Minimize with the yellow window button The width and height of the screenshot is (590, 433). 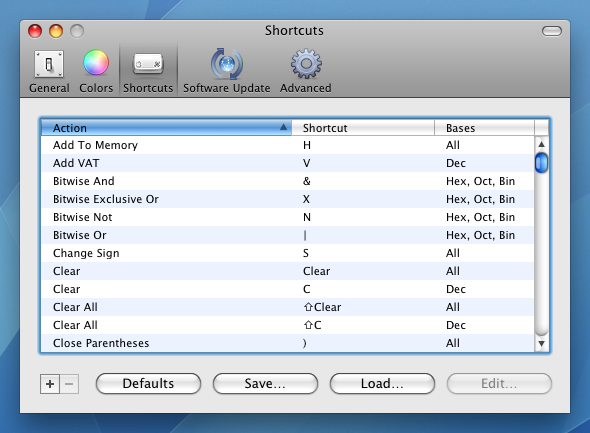(x=56, y=31)
